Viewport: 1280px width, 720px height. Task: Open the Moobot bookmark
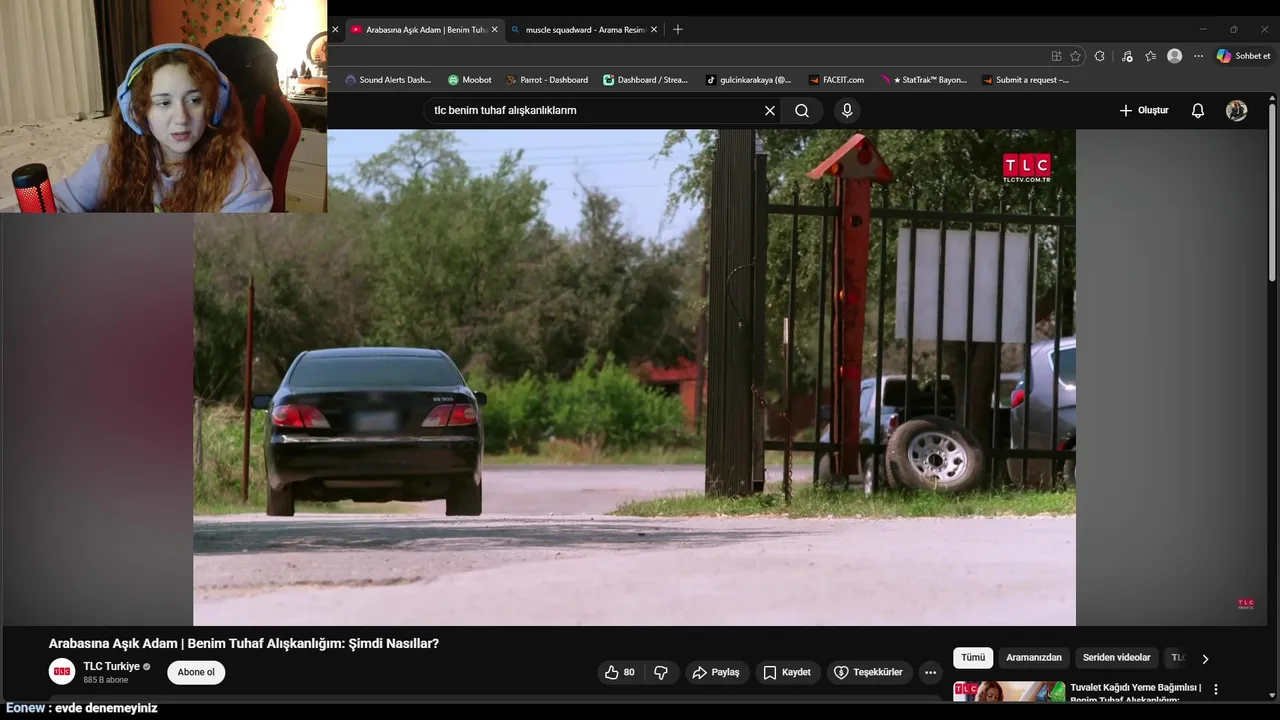[470, 80]
